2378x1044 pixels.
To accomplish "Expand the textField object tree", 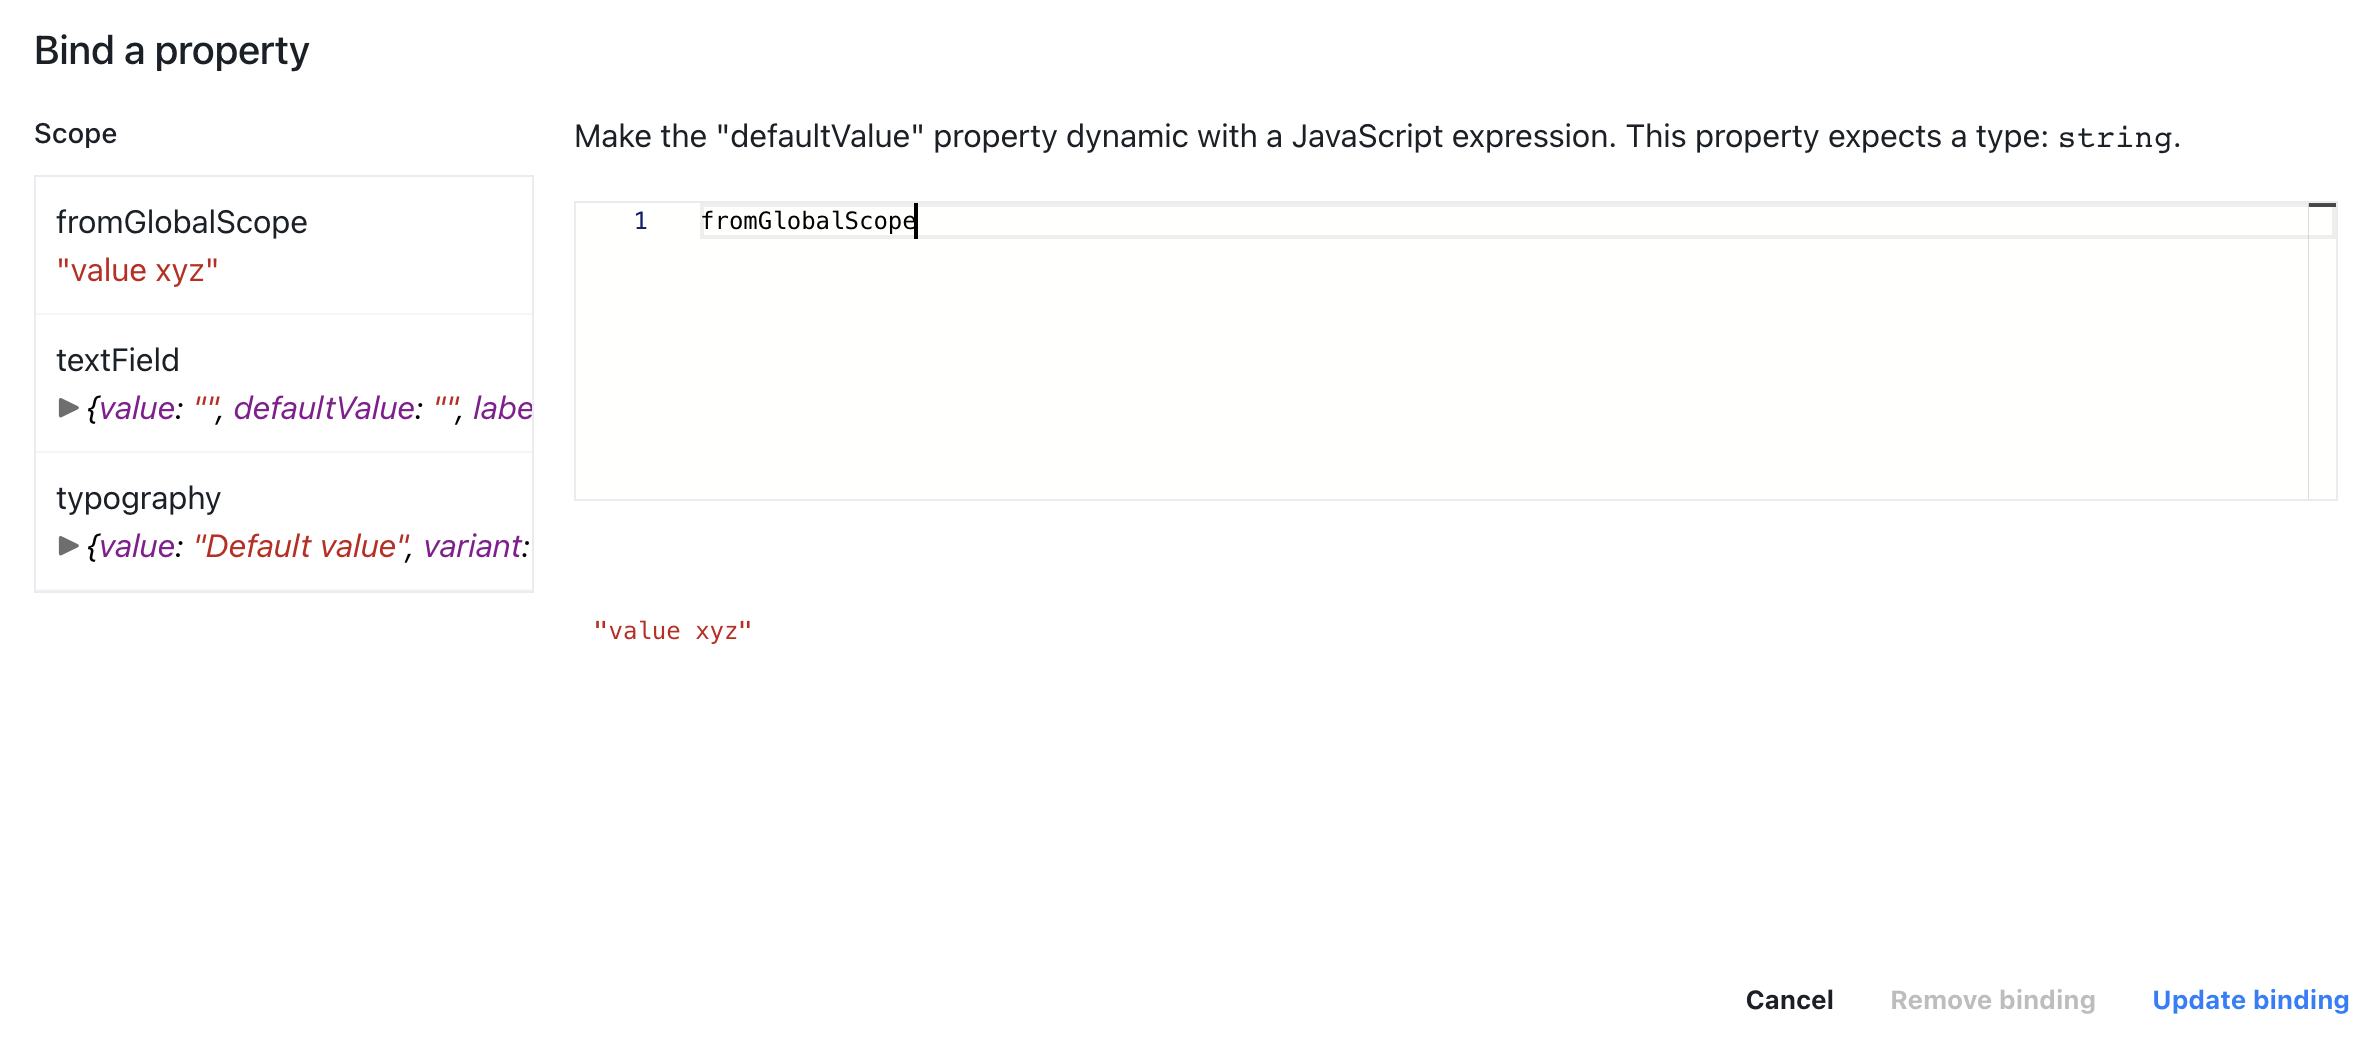I will [68, 408].
